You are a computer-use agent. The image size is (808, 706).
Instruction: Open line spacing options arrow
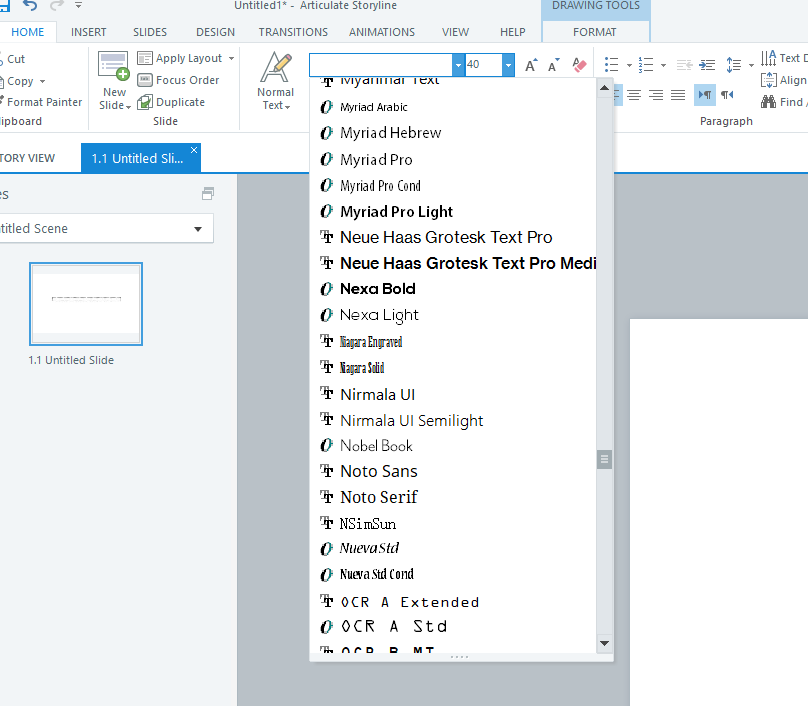tap(751, 65)
